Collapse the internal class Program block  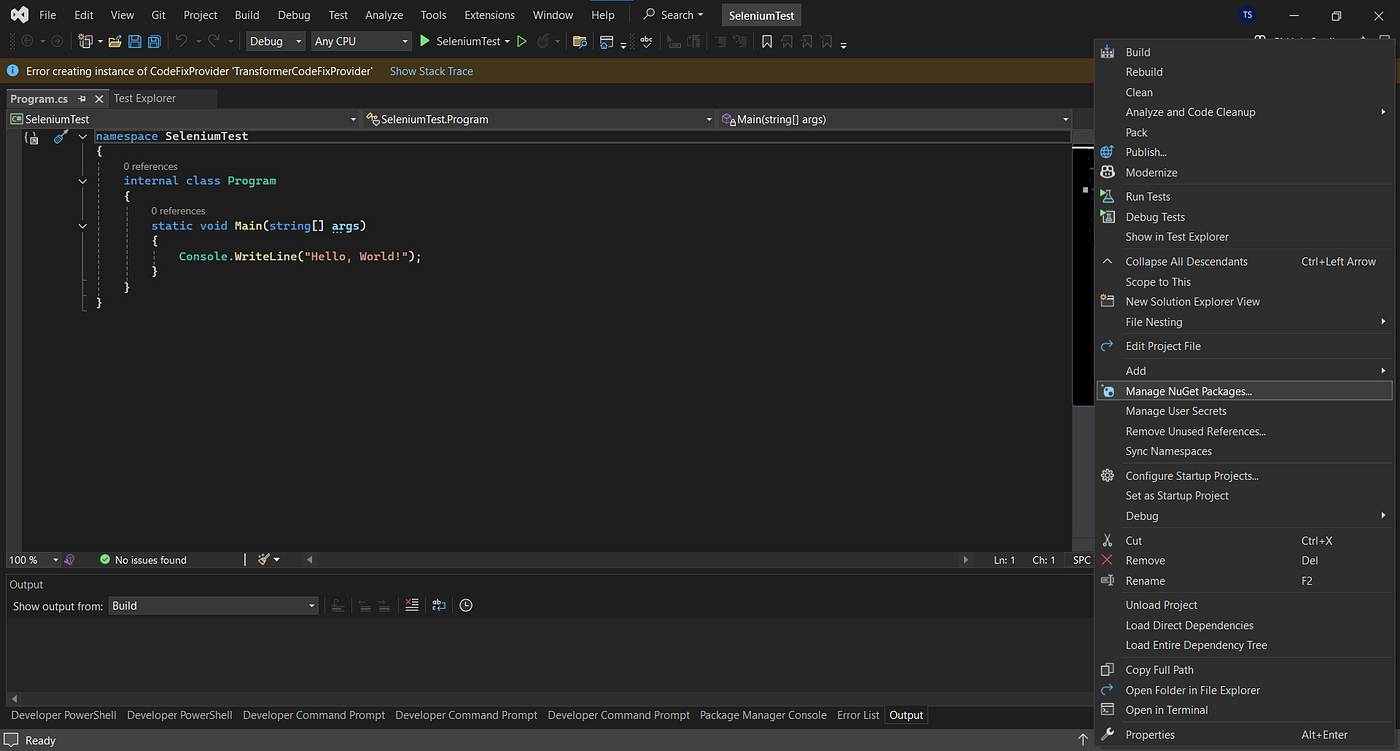tap(82, 181)
